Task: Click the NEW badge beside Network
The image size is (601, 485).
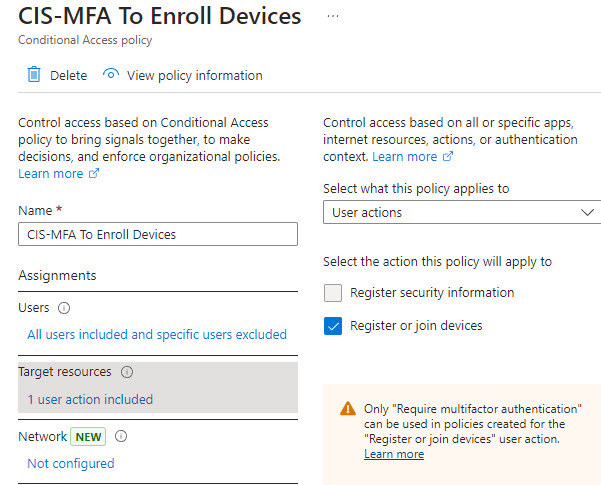Action: tap(88, 437)
